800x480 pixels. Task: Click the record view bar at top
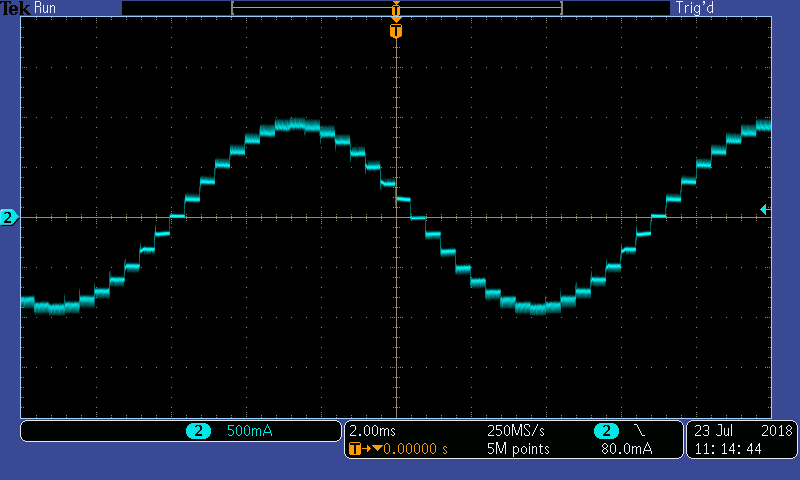396,8
